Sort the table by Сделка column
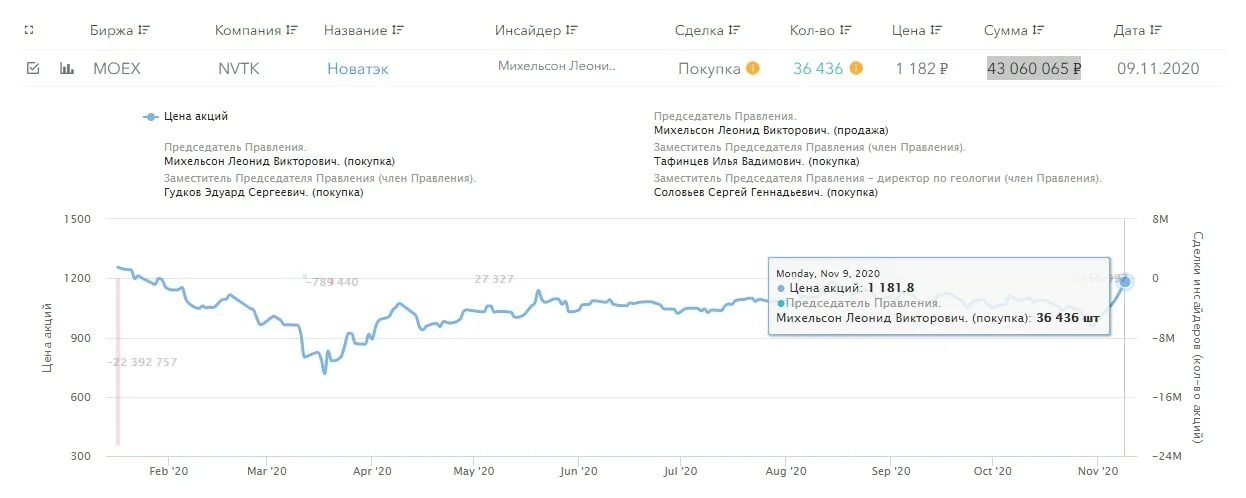This screenshot has width=1246, height=498. tap(733, 30)
